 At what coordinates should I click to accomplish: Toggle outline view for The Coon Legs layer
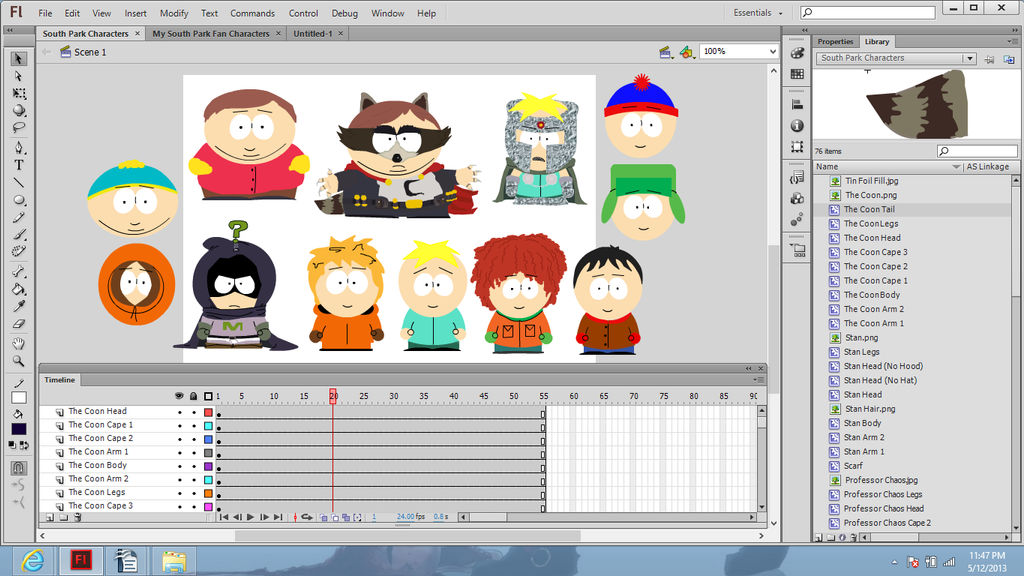click(208, 493)
